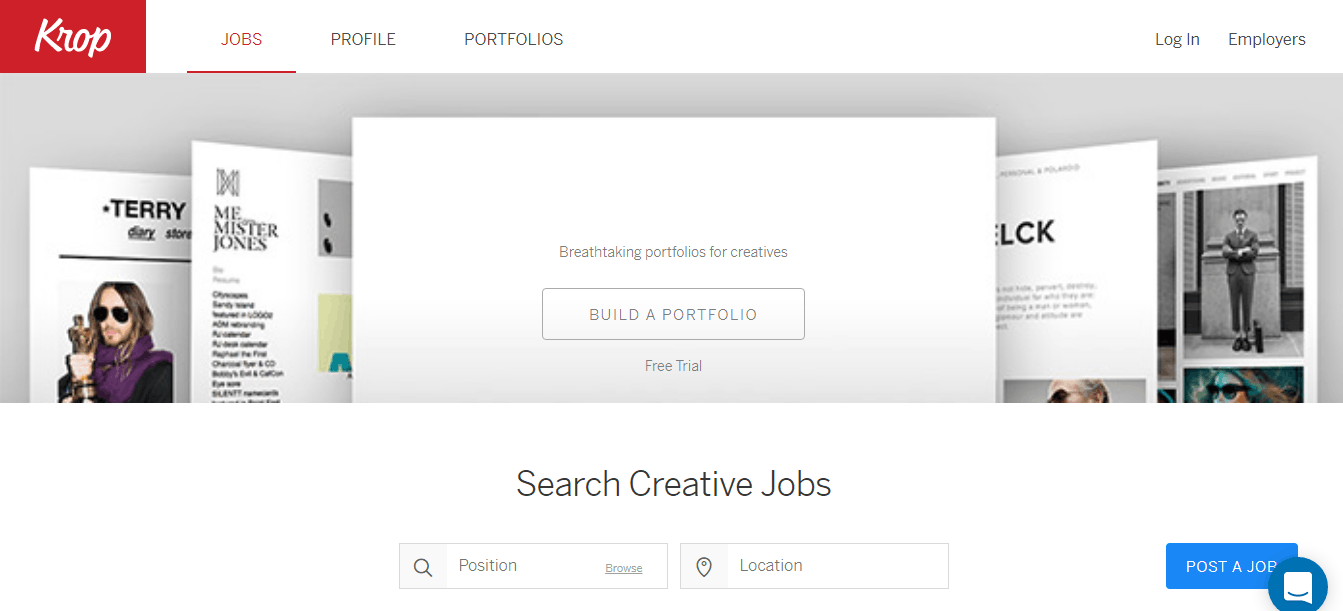Click the location pin icon

(704, 567)
